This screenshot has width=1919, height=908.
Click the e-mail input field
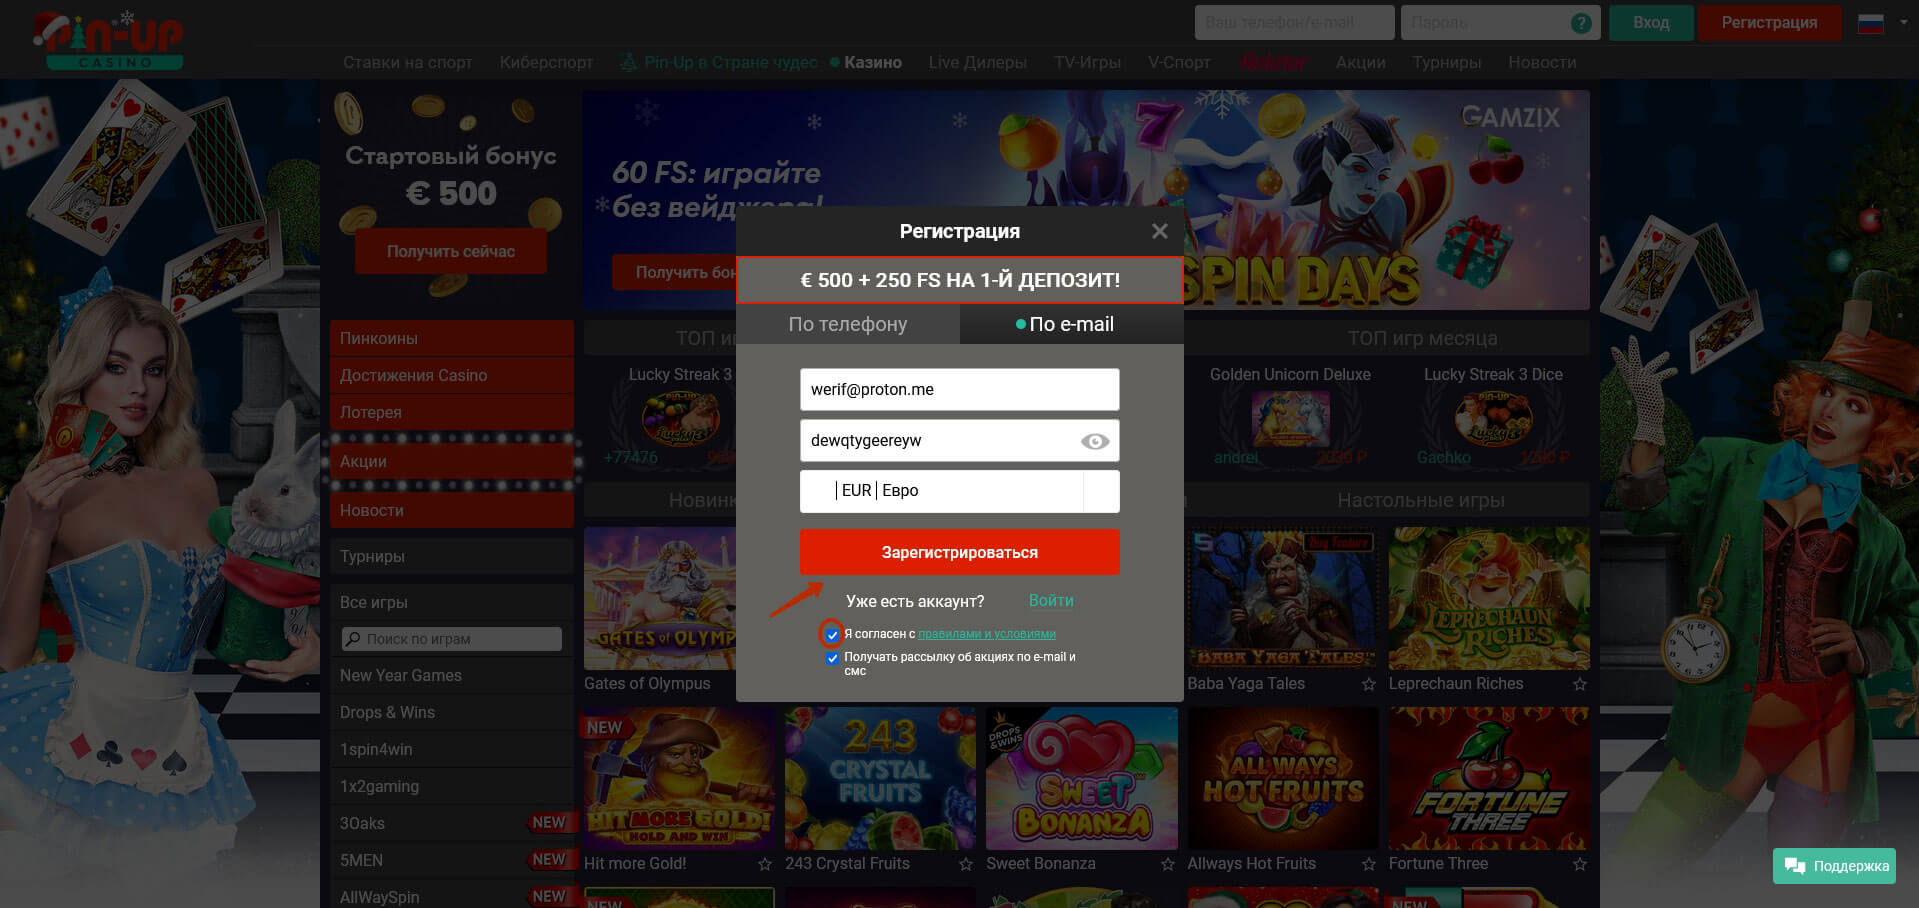click(959, 390)
